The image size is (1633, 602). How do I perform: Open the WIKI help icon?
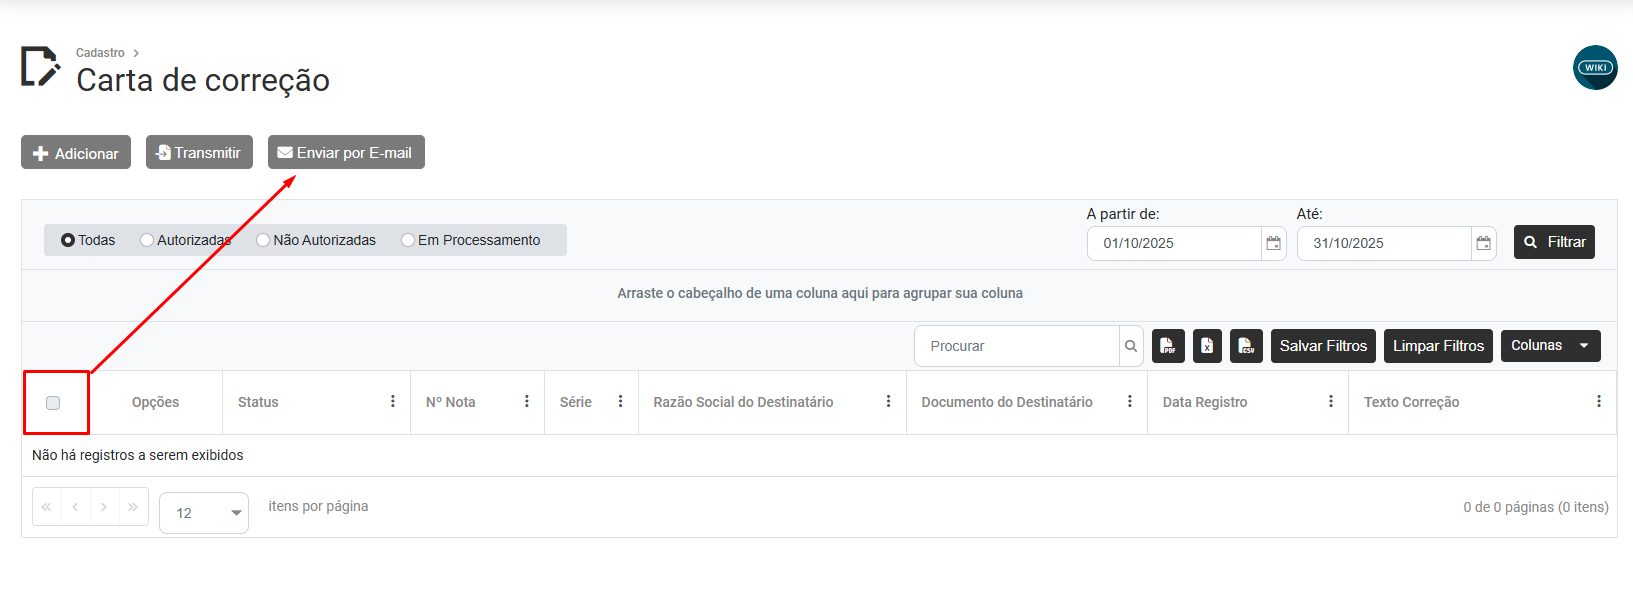[x=1594, y=68]
